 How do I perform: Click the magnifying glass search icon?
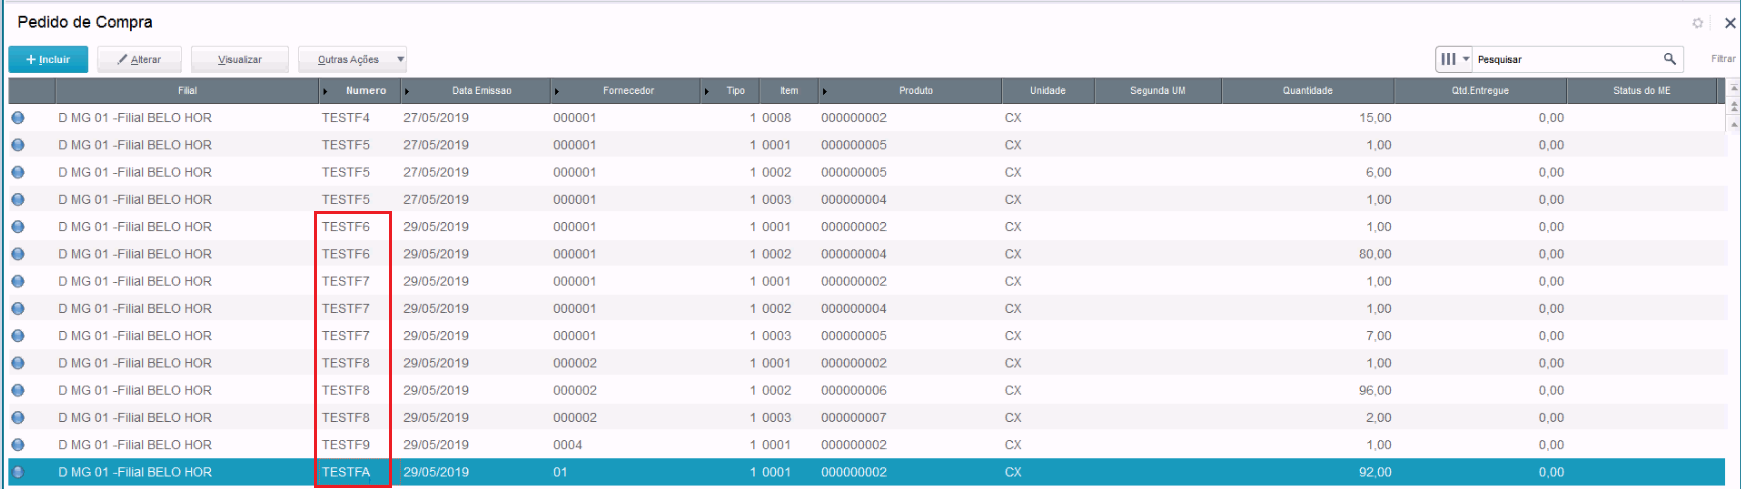tap(1669, 59)
